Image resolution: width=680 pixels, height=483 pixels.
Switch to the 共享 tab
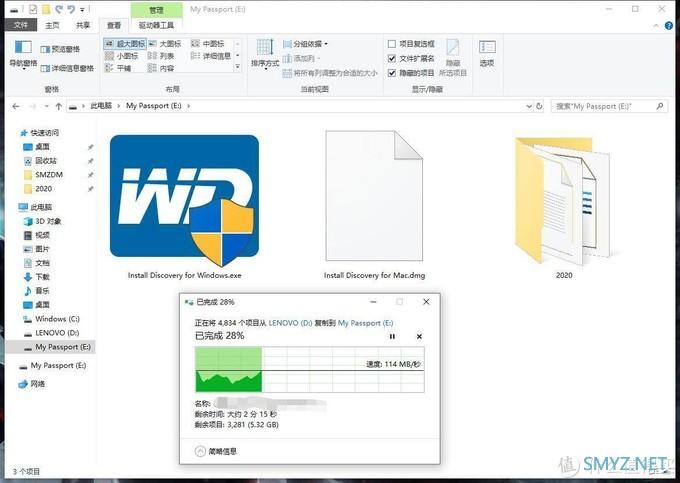pyautogui.click(x=83, y=25)
